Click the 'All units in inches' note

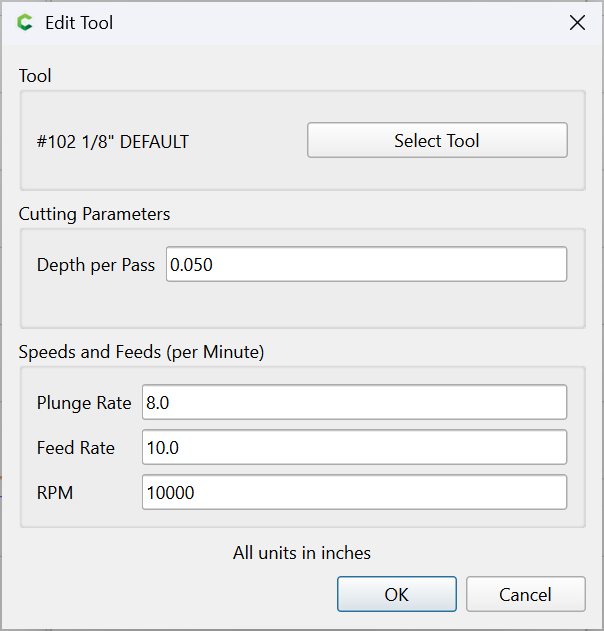point(302,553)
